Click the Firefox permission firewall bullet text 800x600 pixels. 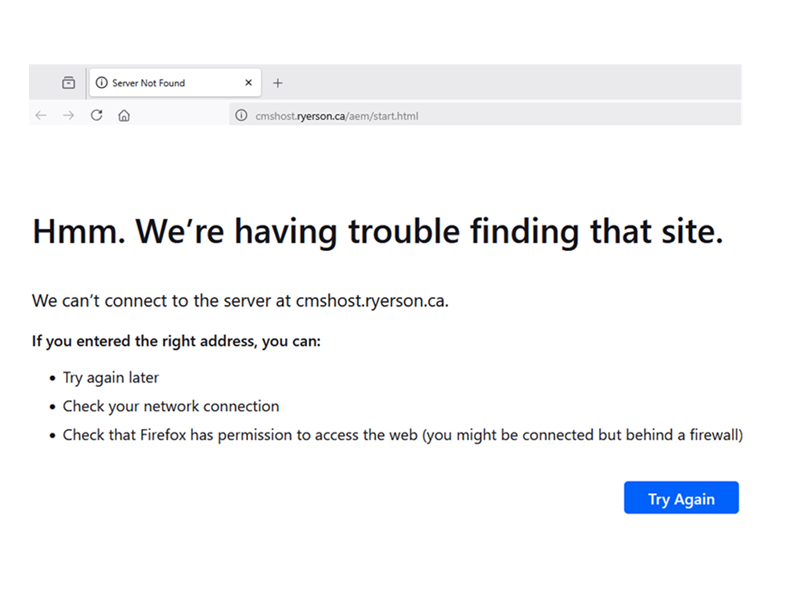[x=402, y=435]
